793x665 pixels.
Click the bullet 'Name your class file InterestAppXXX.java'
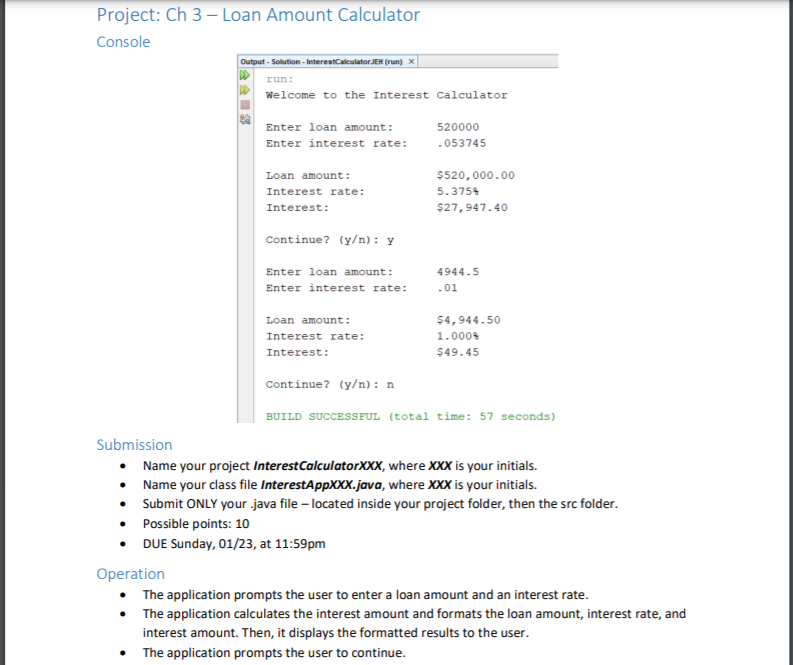pos(340,485)
